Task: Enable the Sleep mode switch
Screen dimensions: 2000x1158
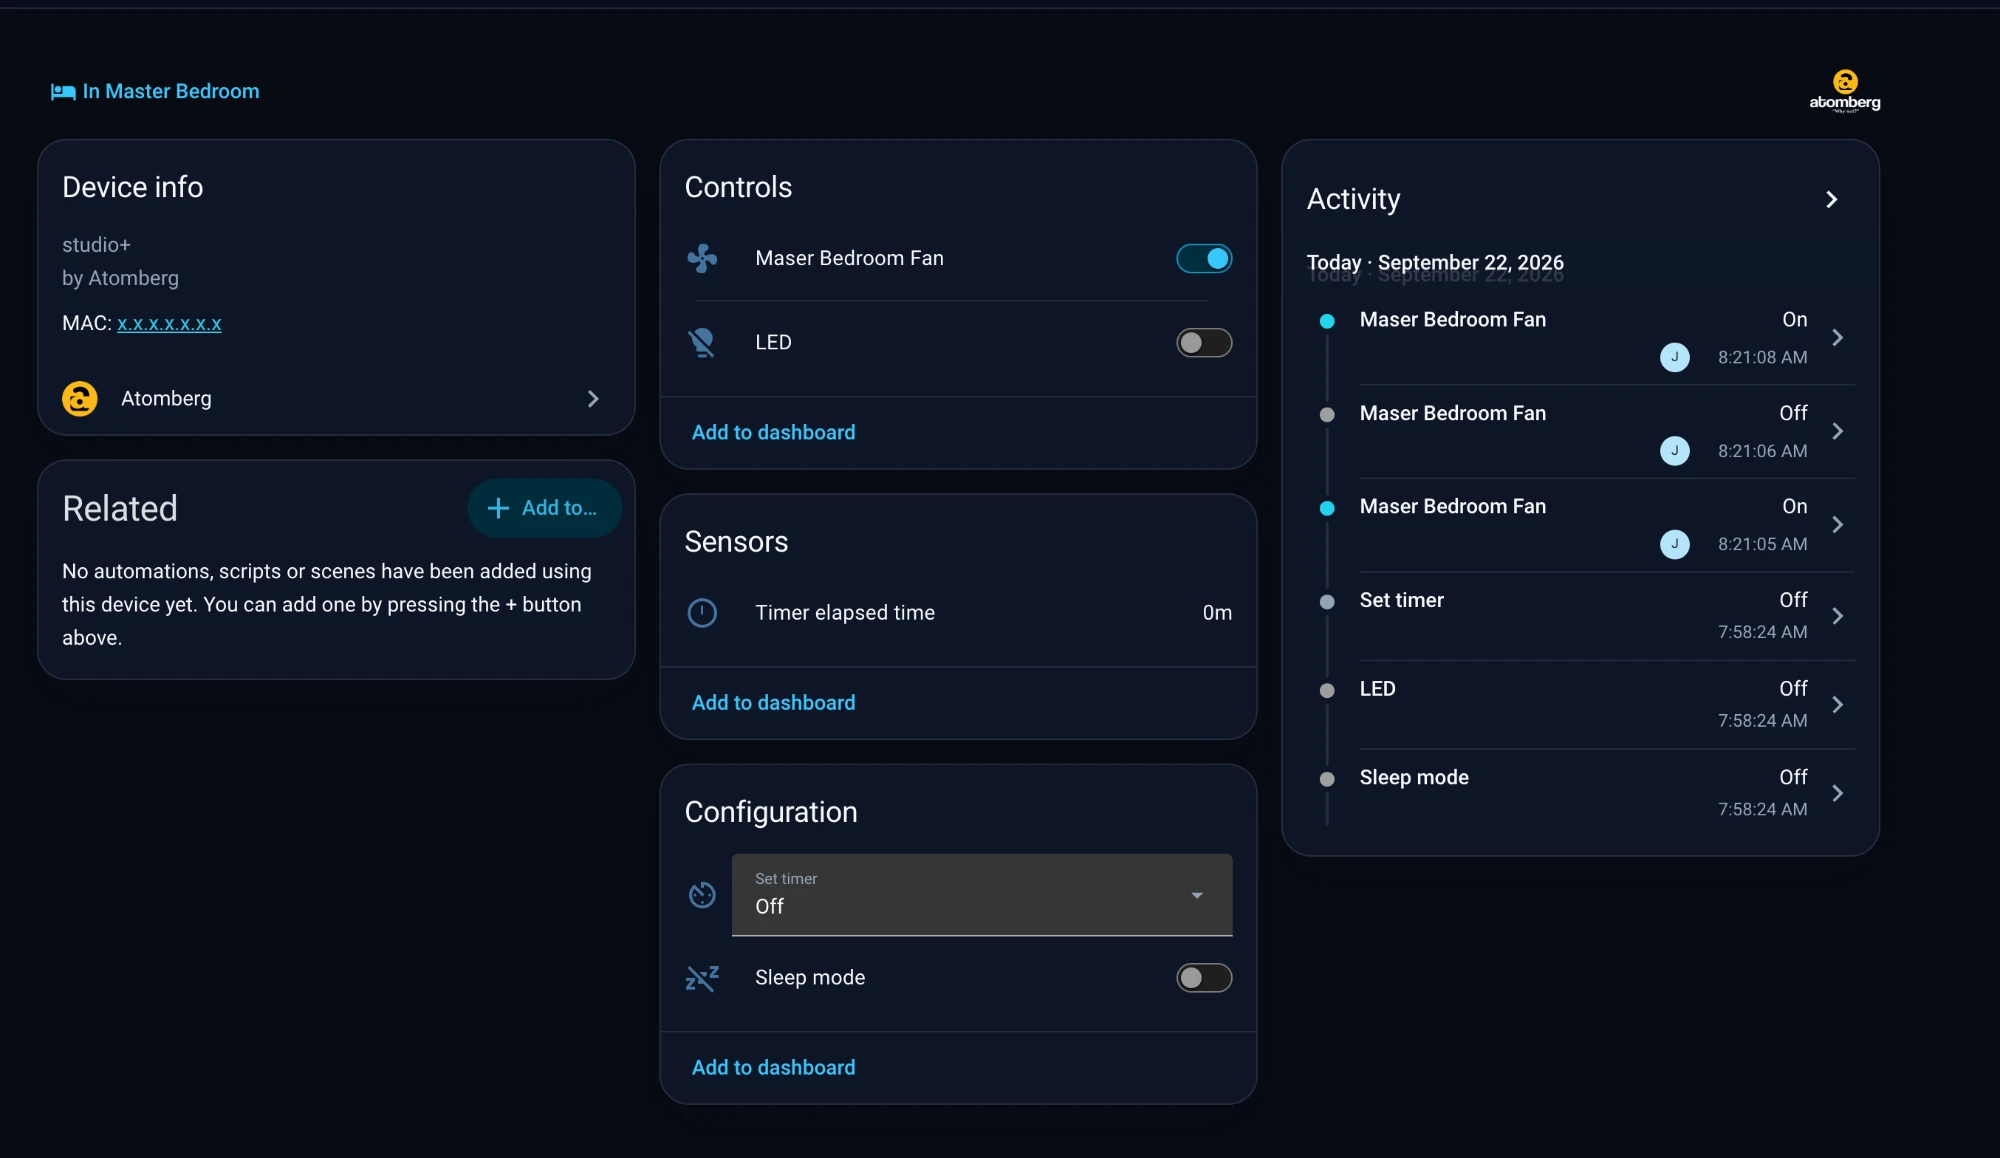Action: (x=1204, y=978)
